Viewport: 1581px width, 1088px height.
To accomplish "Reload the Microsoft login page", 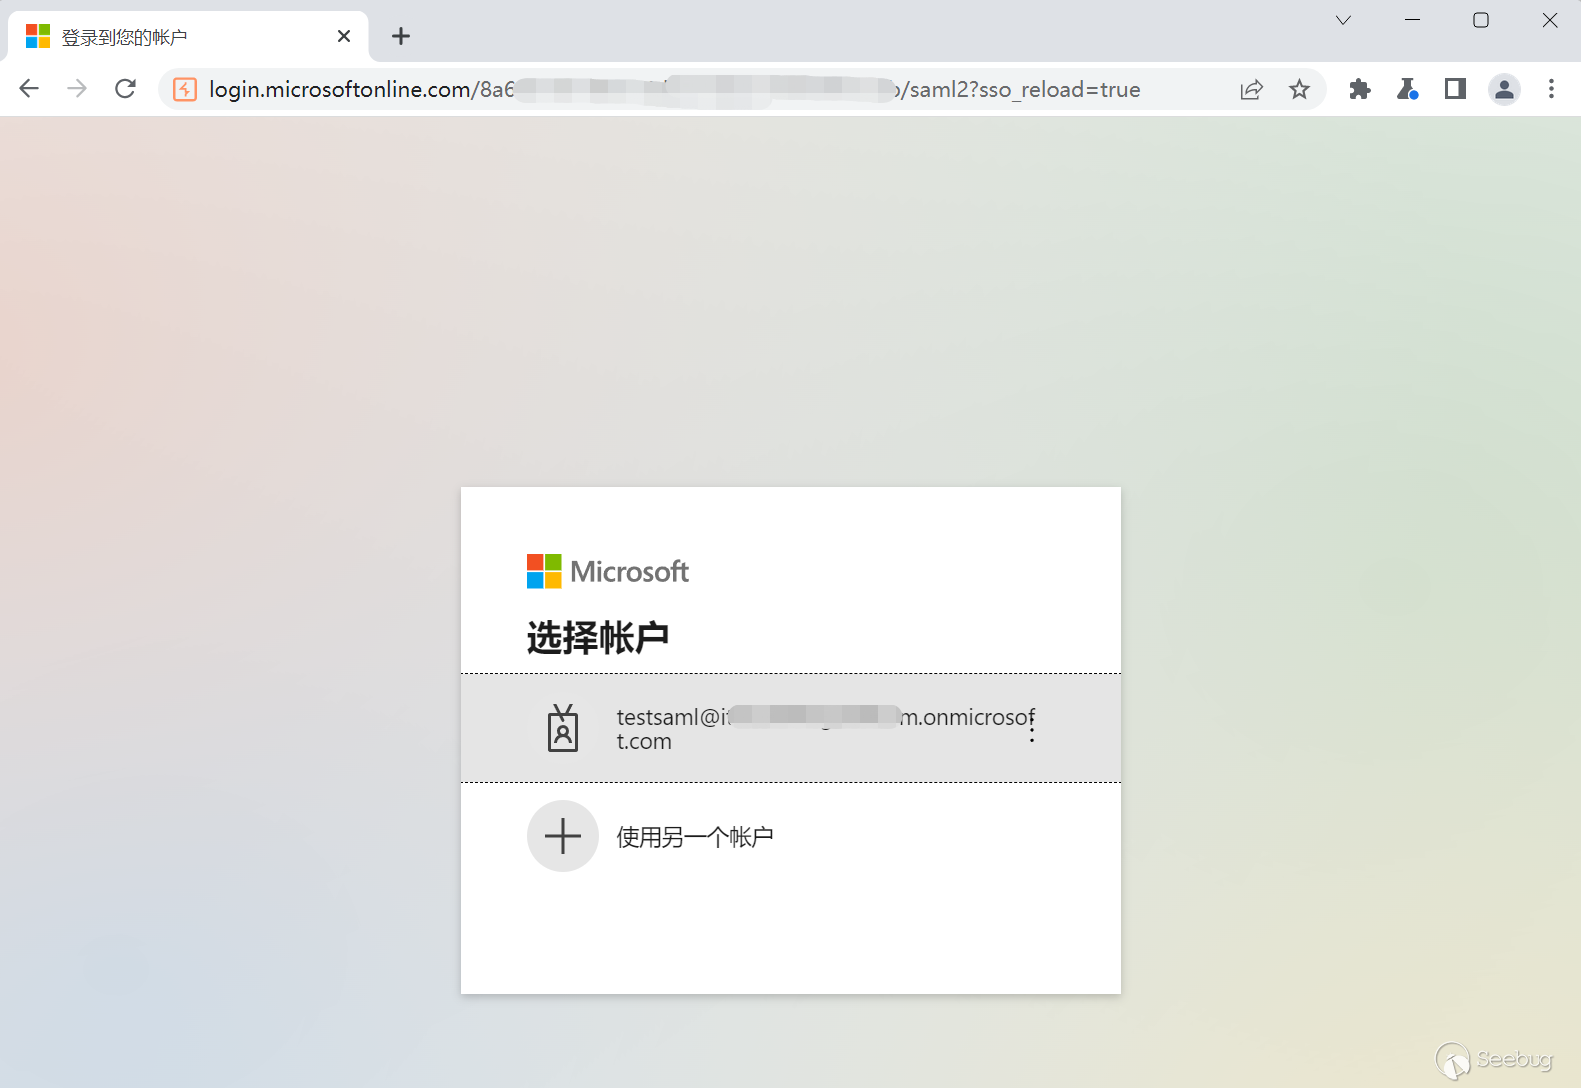I will point(125,89).
